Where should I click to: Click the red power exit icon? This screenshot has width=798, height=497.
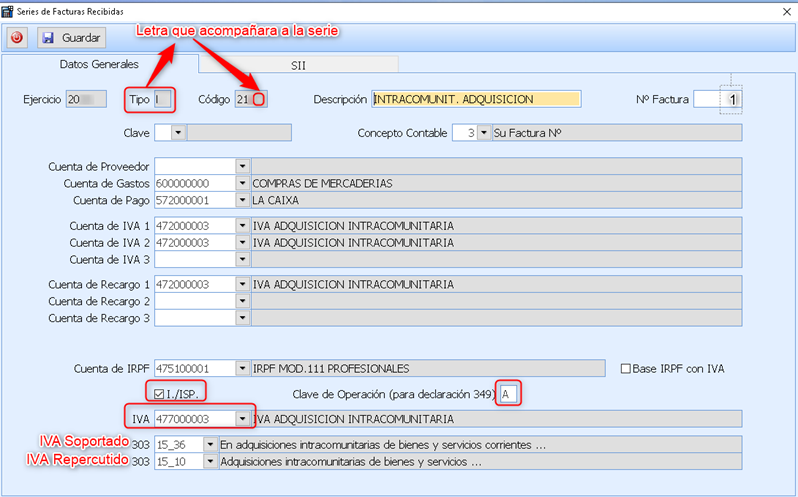coord(16,37)
